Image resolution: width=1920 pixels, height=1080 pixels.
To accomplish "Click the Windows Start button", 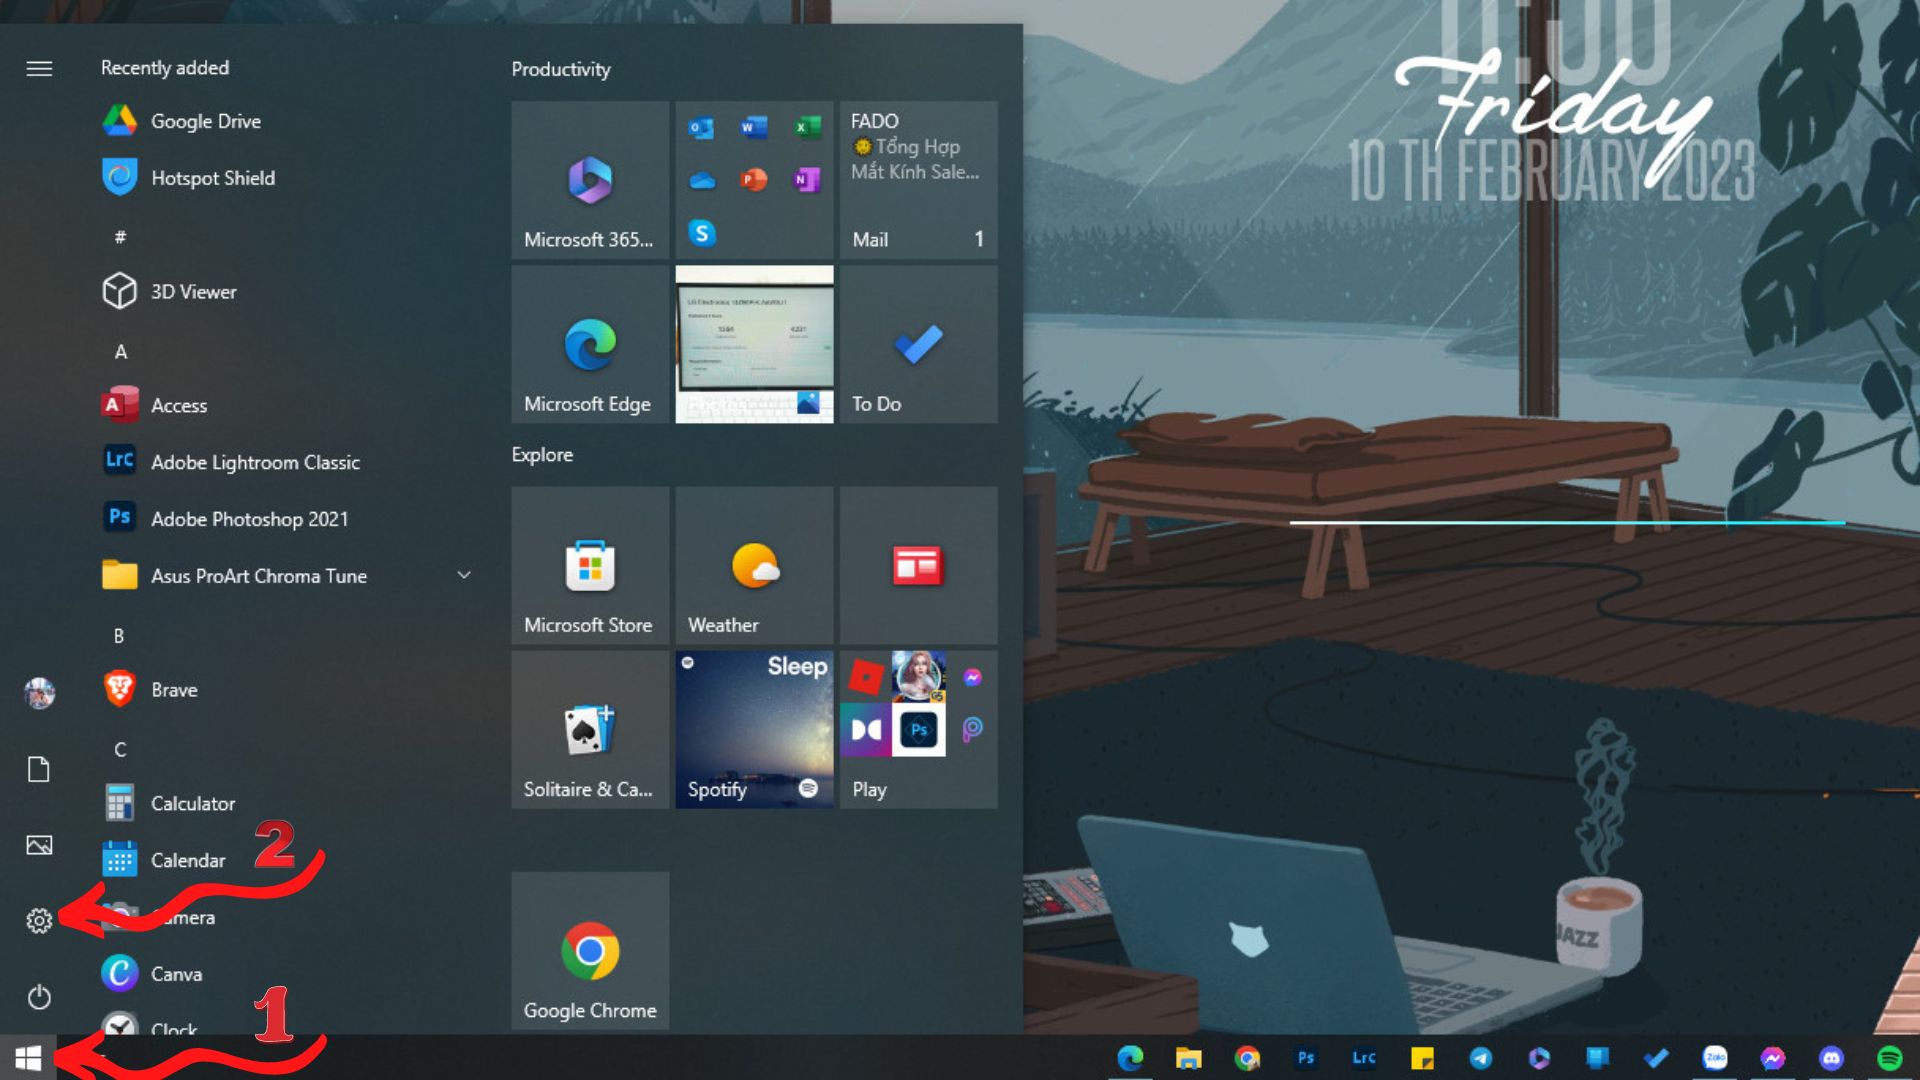I will coord(28,1058).
